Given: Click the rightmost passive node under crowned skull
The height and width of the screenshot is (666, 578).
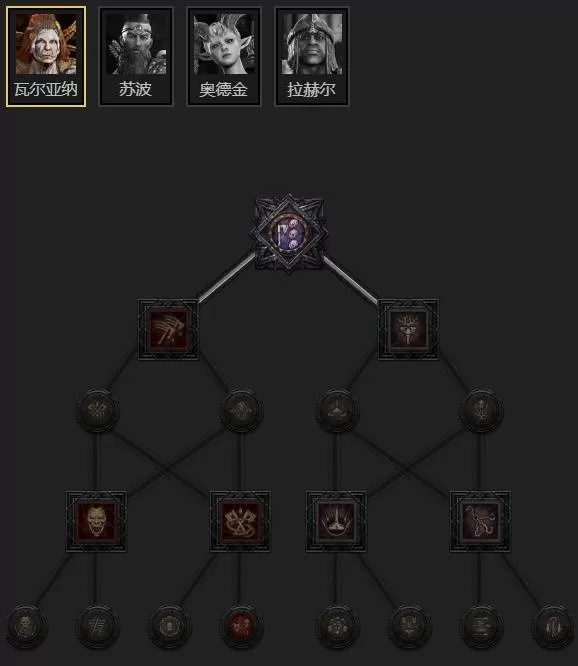Looking at the screenshot, I should tap(481, 411).
